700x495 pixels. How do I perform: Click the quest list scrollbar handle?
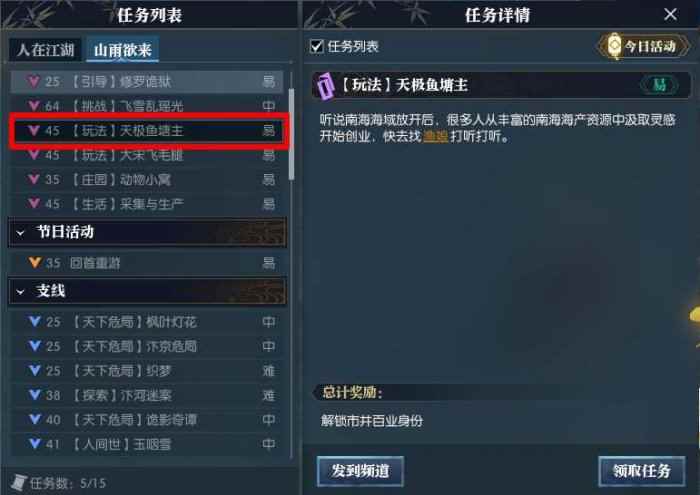pos(292,134)
